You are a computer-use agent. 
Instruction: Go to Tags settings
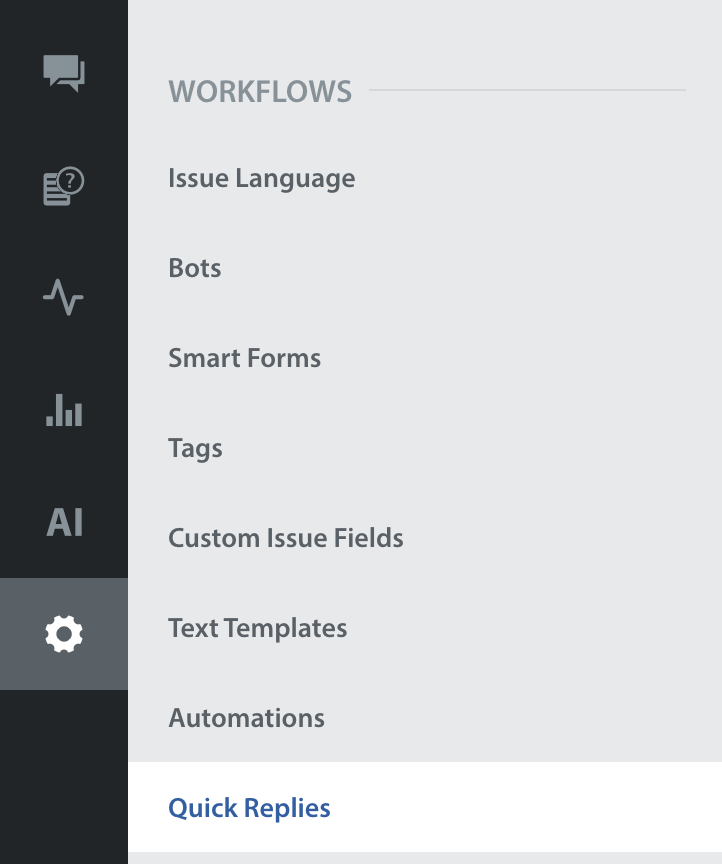point(195,449)
